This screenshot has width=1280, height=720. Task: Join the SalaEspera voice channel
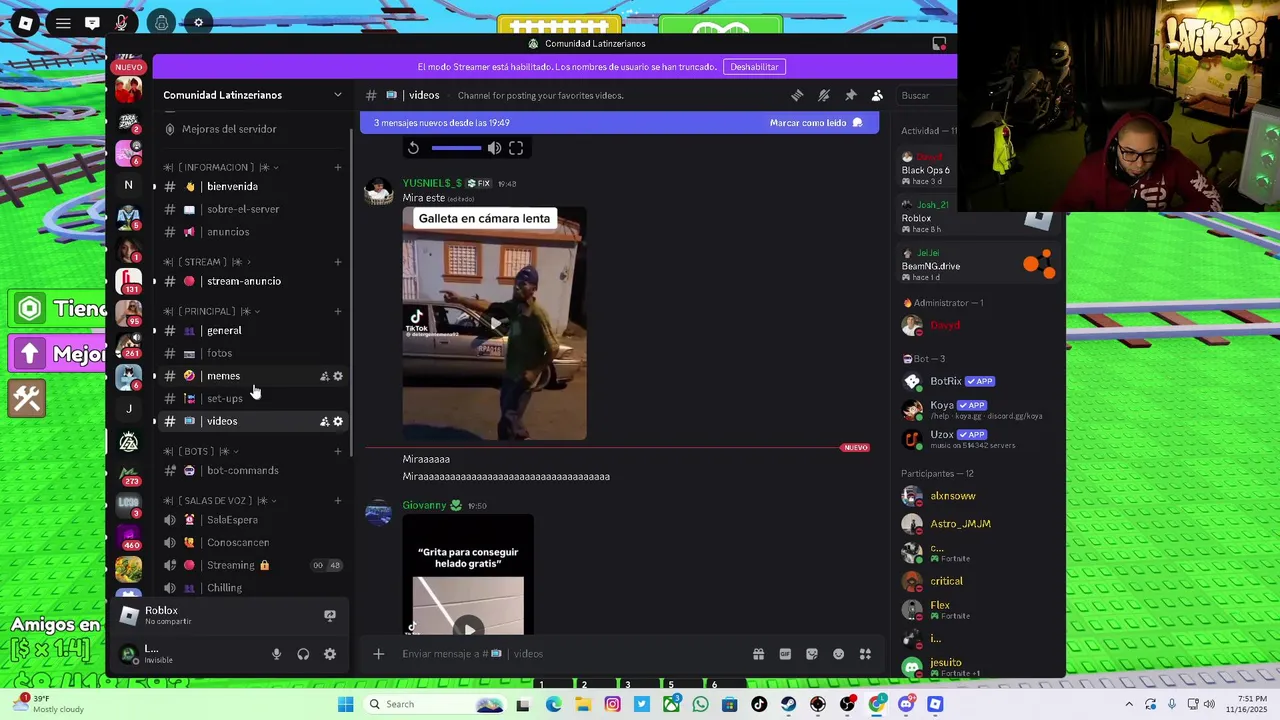[x=252, y=520]
